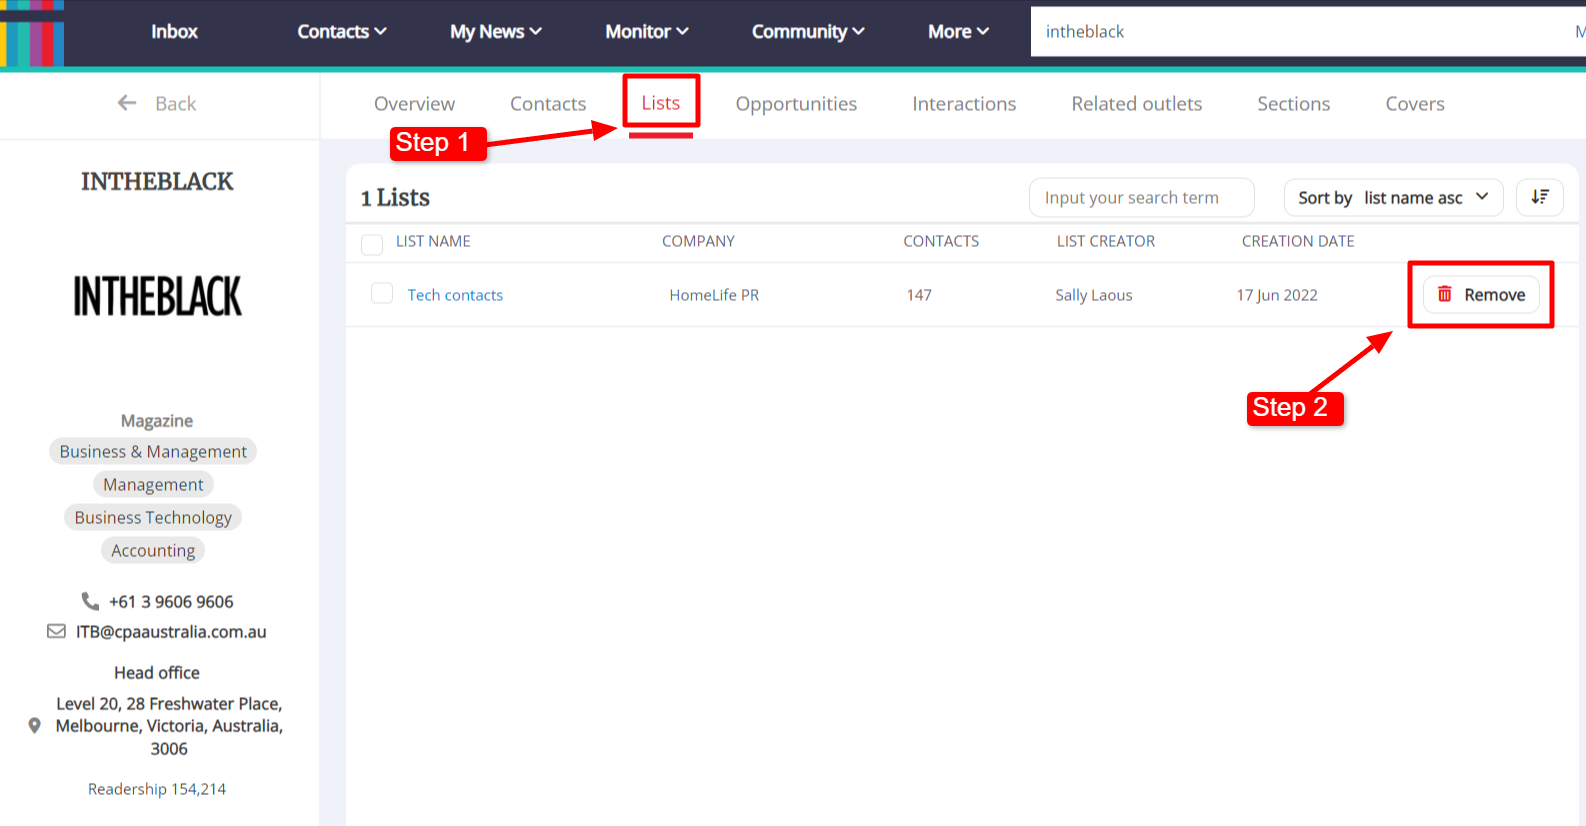Click the Business & Management tag
The width and height of the screenshot is (1586, 826).
[153, 452]
